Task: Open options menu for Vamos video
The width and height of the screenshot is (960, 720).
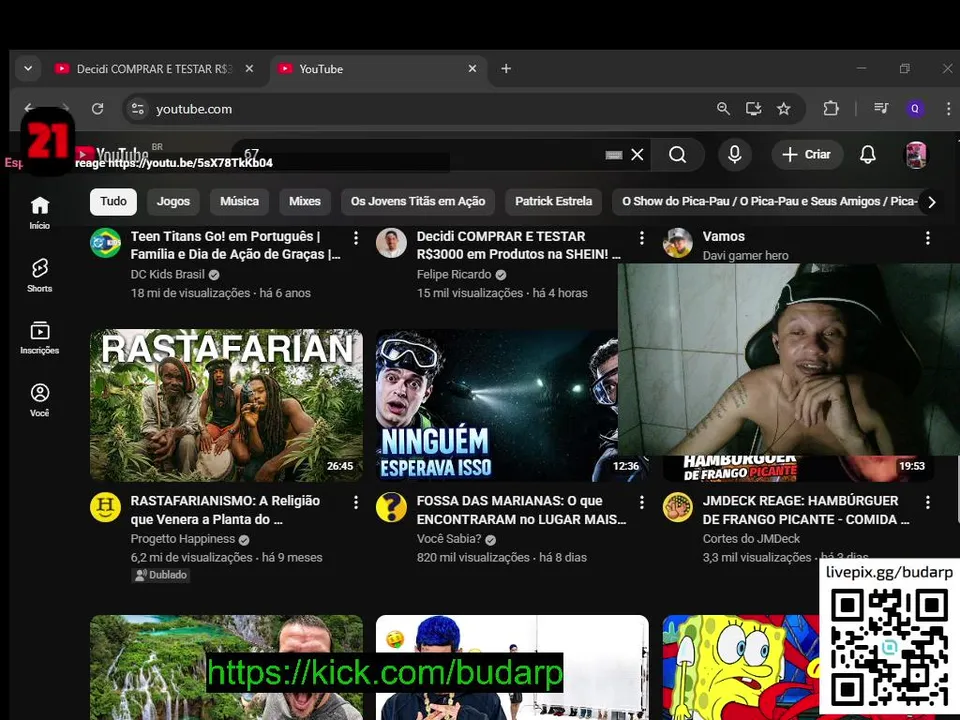Action: (x=928, y=238)
